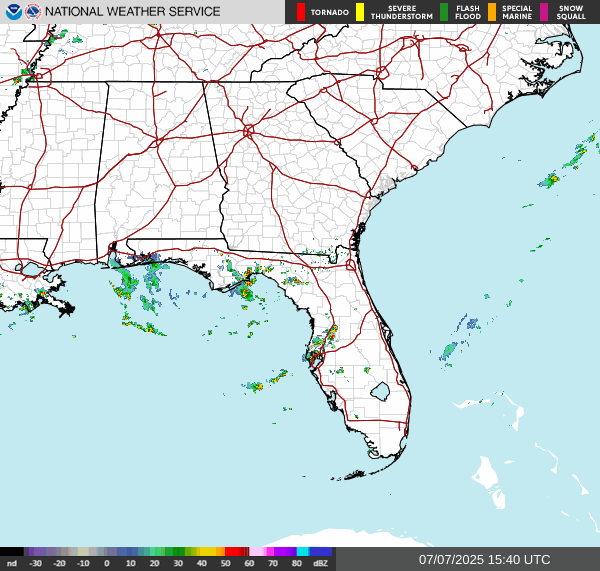
Task: Click the SPECIAL MARINE legend label
Action: (x=517, y=12)
